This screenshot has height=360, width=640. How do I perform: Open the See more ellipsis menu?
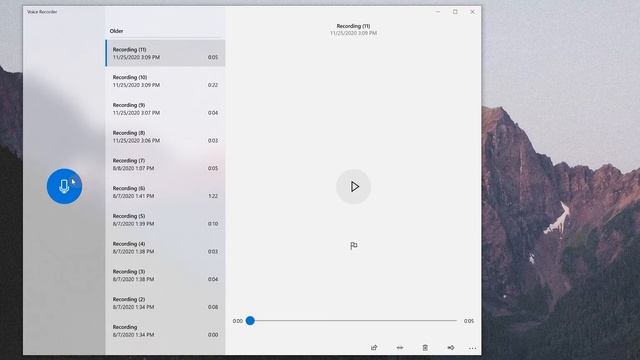click(472, 348)
